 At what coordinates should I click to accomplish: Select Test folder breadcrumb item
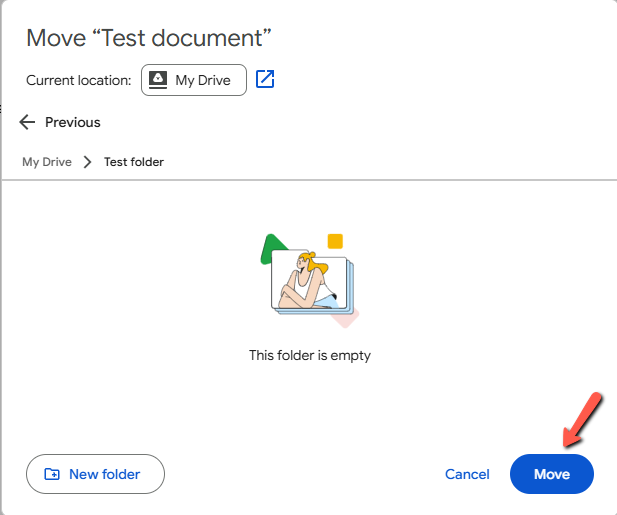click(134, 162)
